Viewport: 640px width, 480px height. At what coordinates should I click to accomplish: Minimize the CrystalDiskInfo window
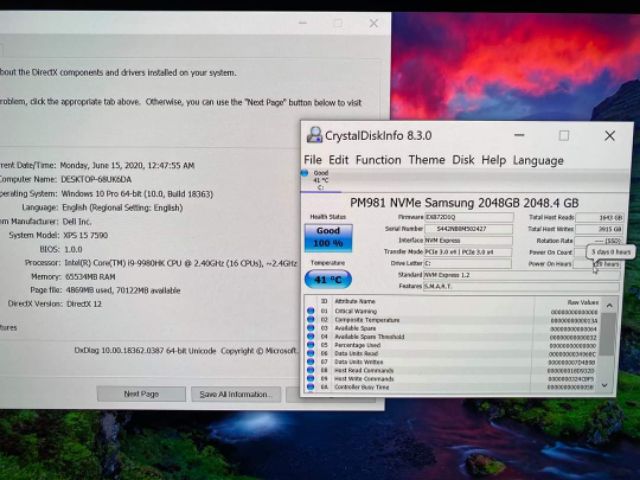click(x=519, y=135)
